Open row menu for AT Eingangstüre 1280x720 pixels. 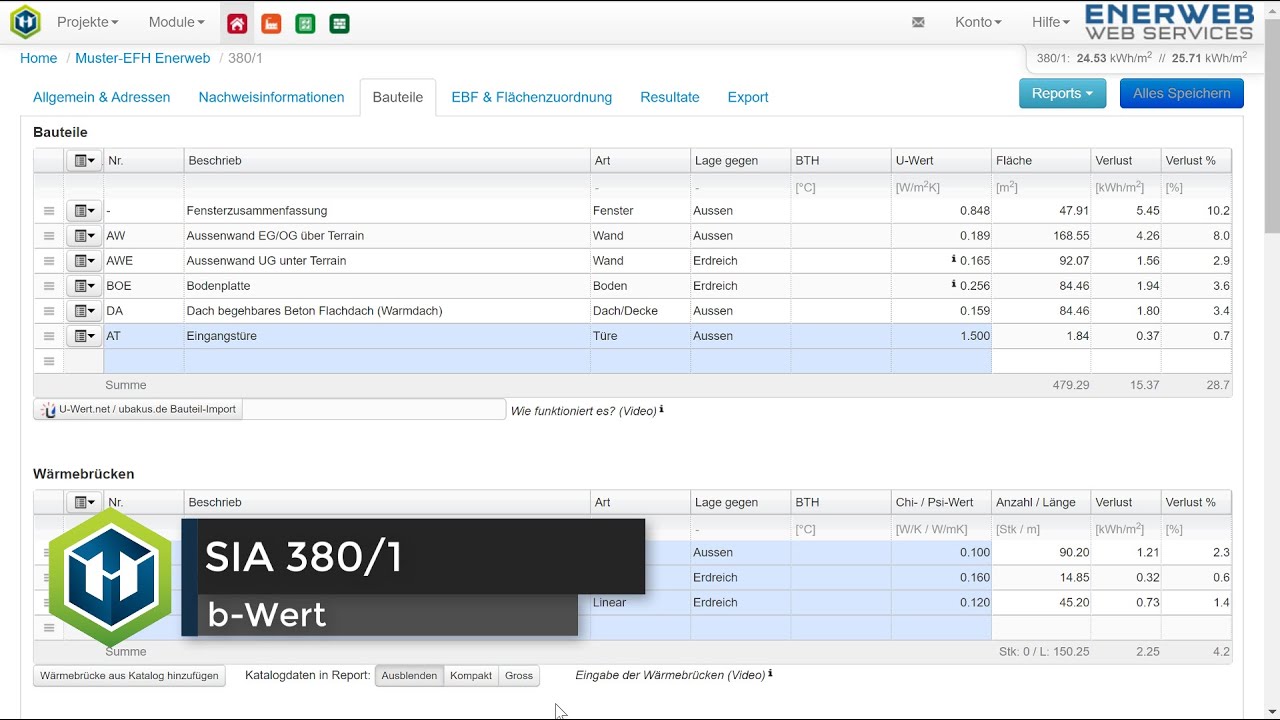[x=84, y=336]
